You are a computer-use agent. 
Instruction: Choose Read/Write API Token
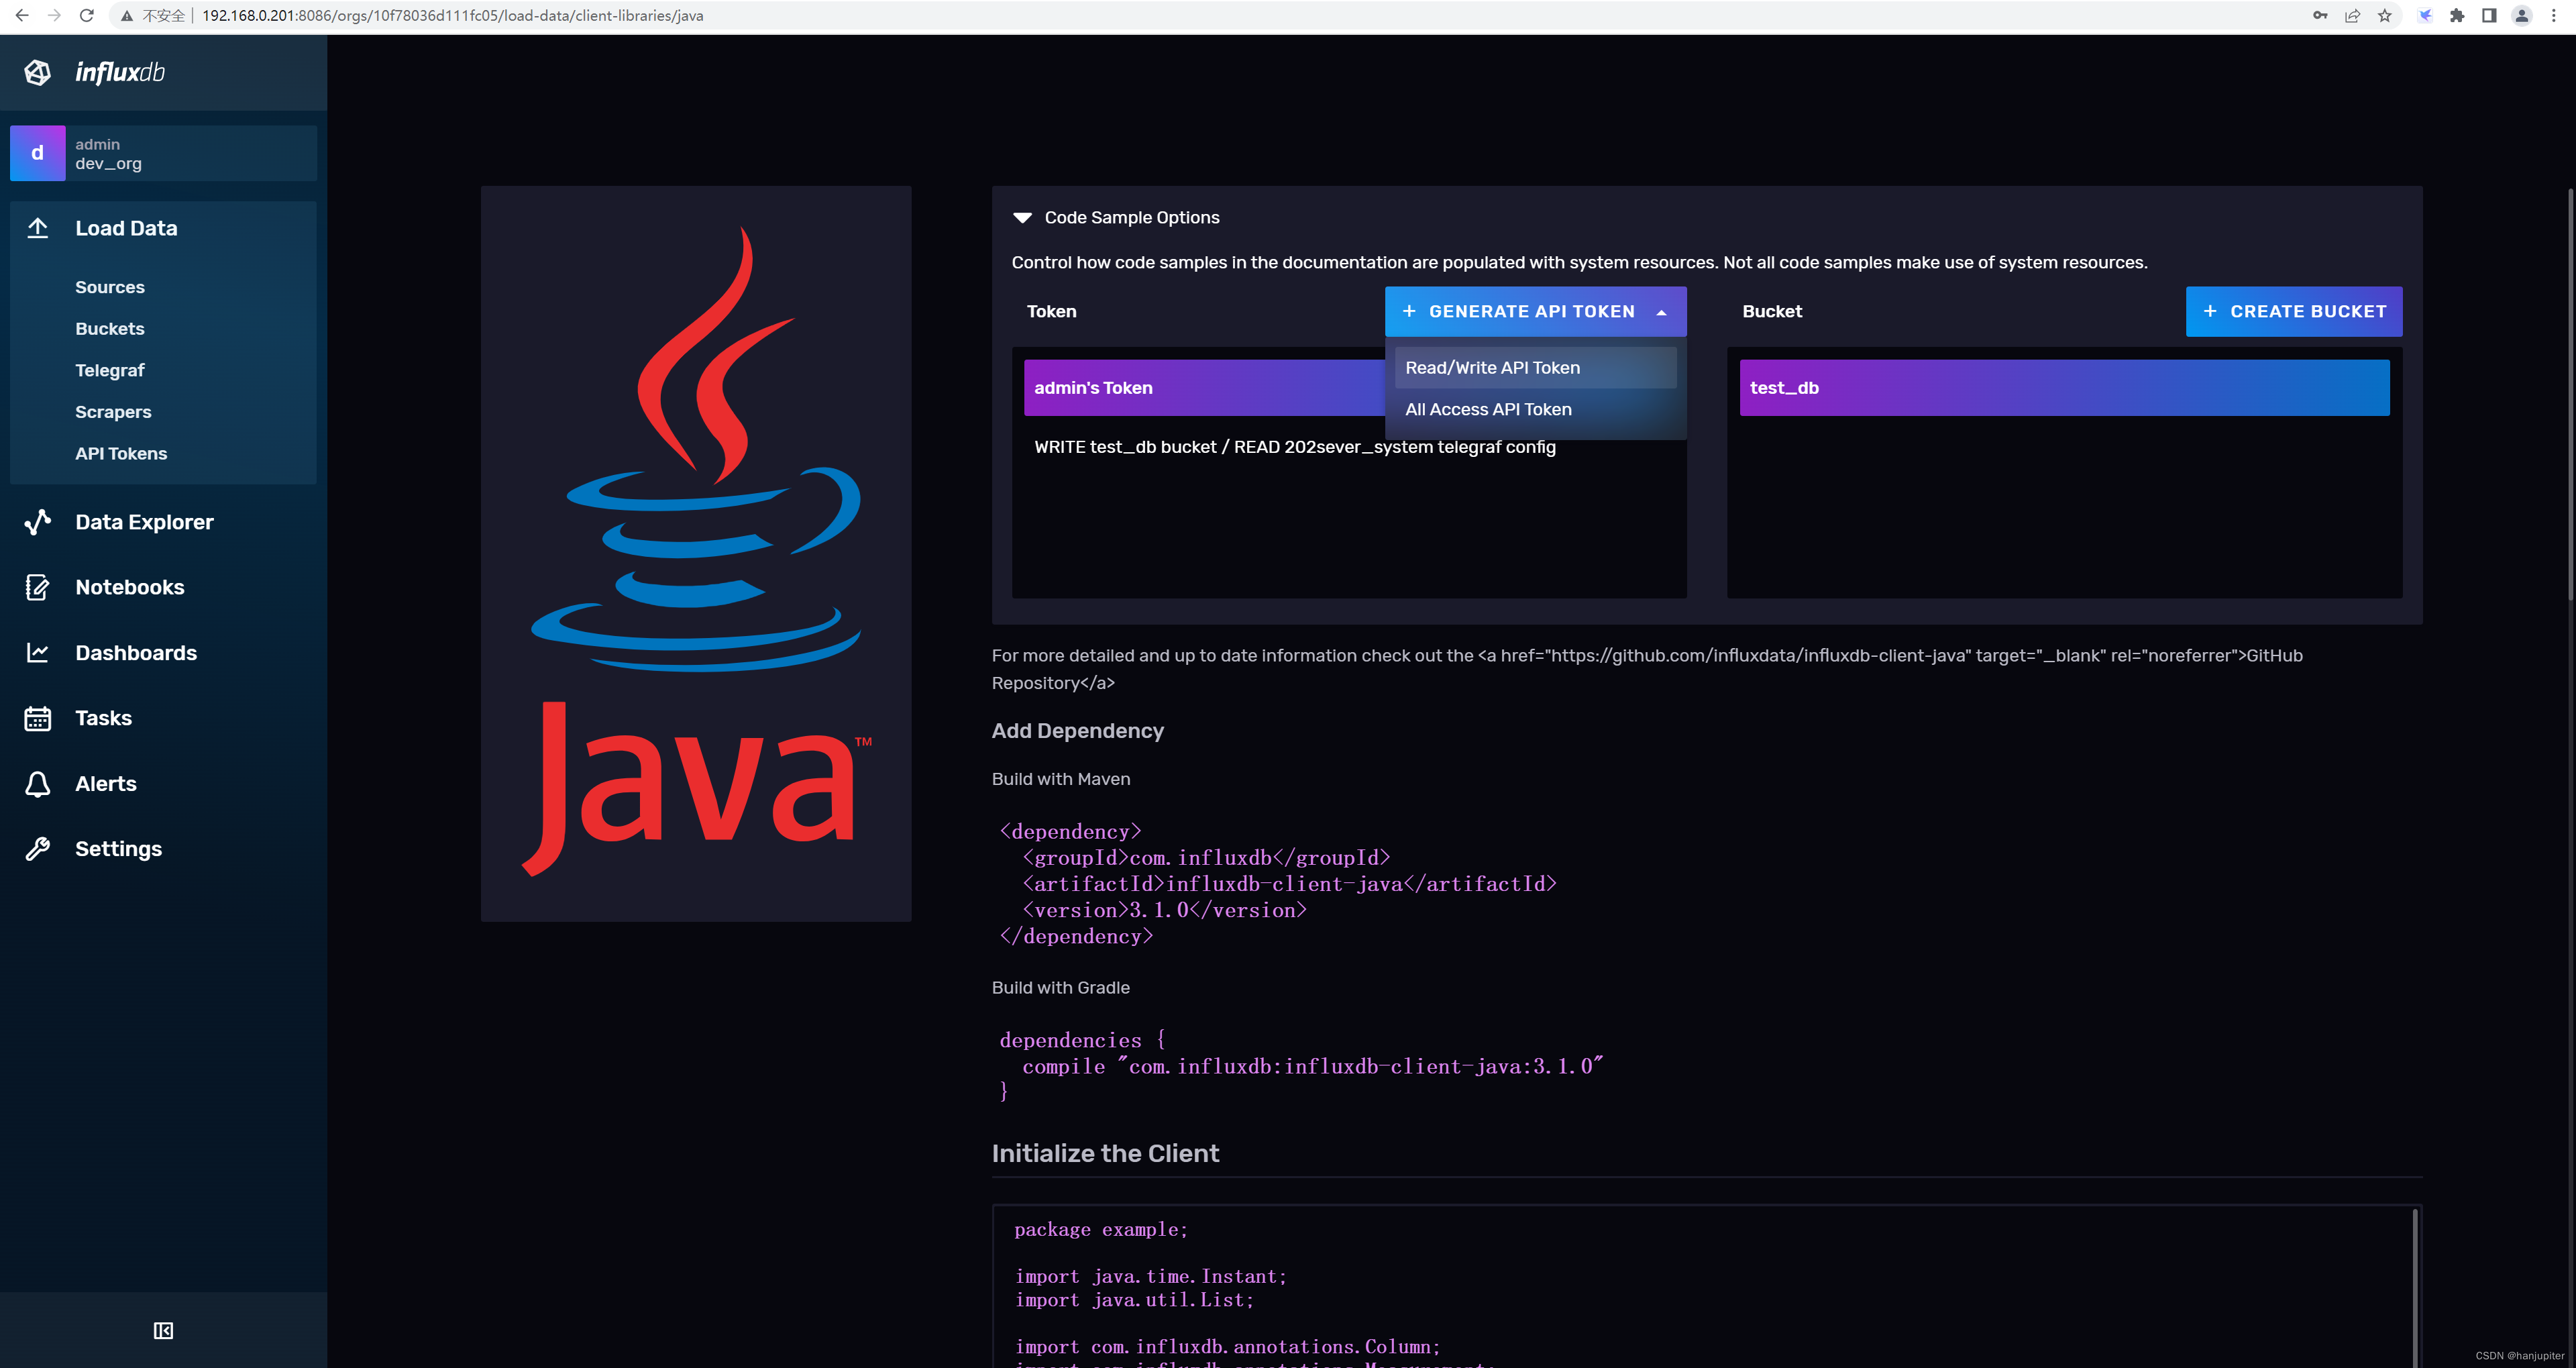[1535, 368]
